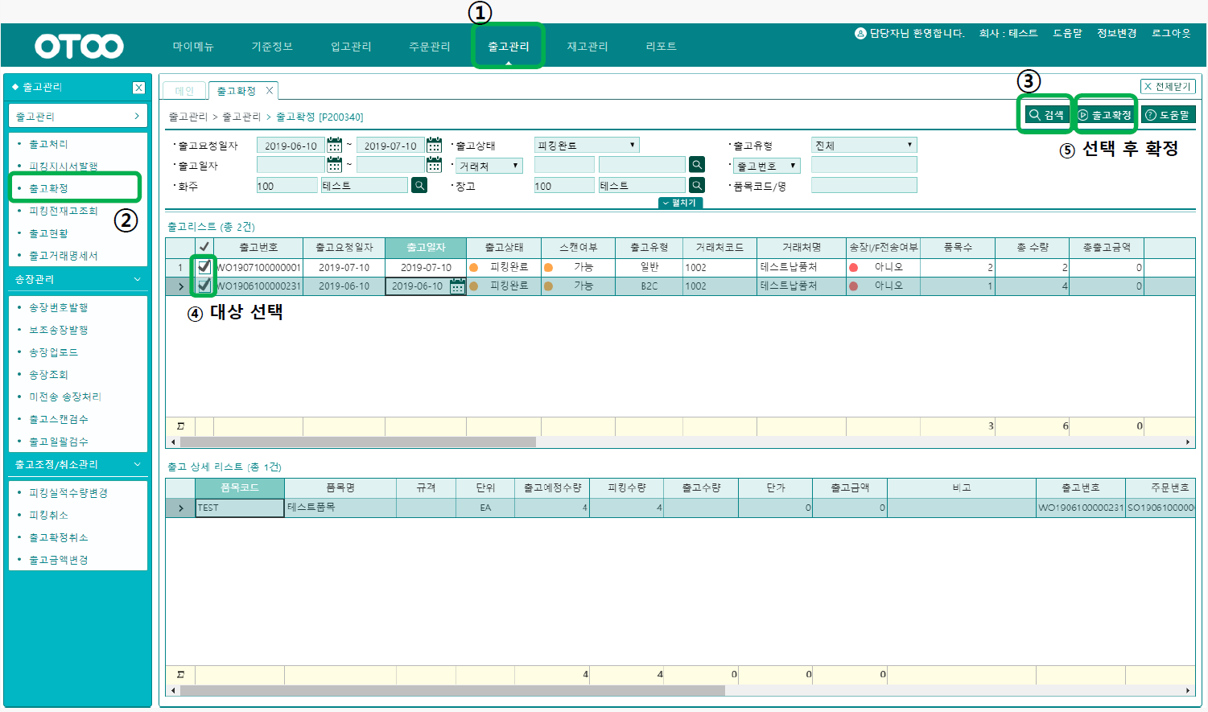Click the 출고확정 confirm button
This screenshot has height=712, width=1208.
coord(1105,115)
